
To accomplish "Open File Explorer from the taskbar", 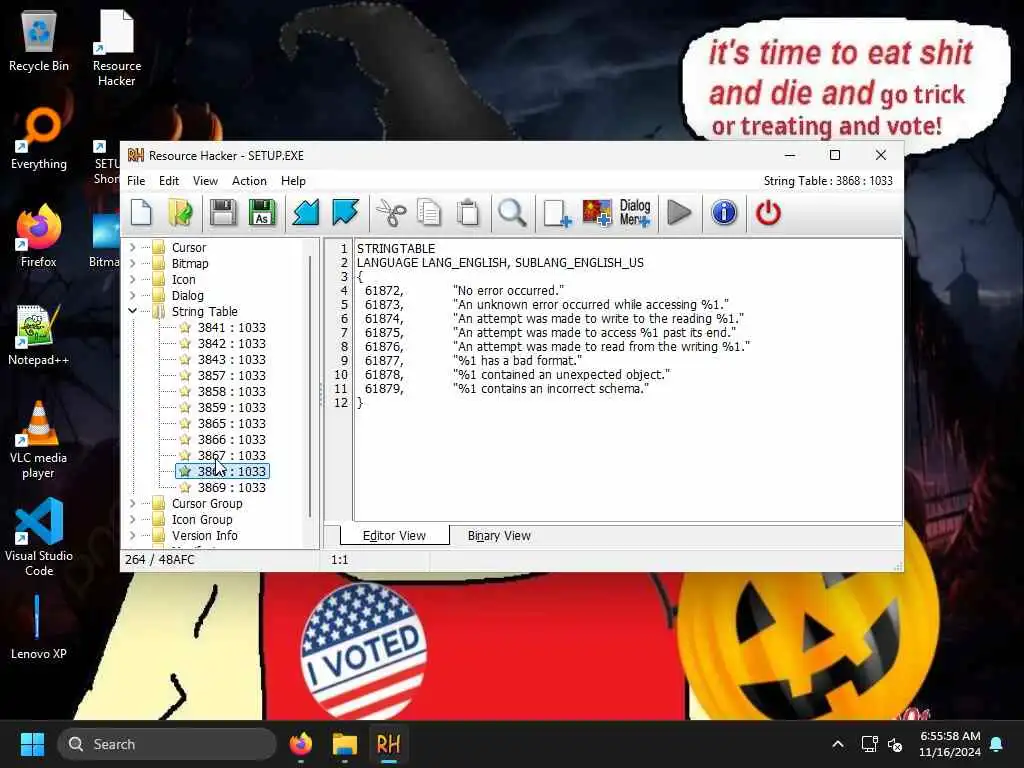I will [x=344, y=744].
